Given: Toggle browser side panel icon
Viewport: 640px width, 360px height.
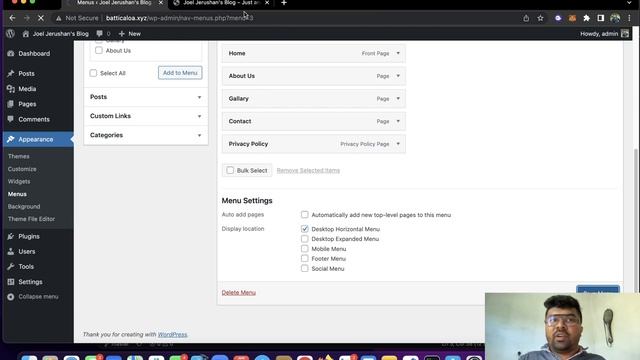Looking at the screenshot, I should [x=601, y=18].
